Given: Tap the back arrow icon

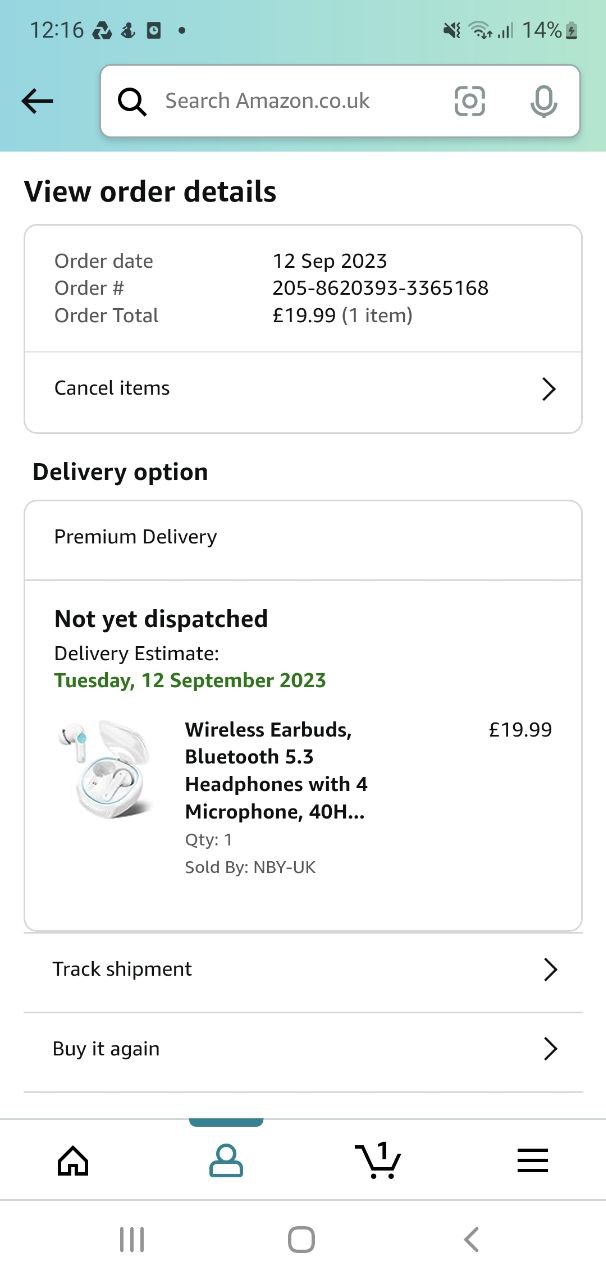Looking at the screenshot, I should [37, 100].
